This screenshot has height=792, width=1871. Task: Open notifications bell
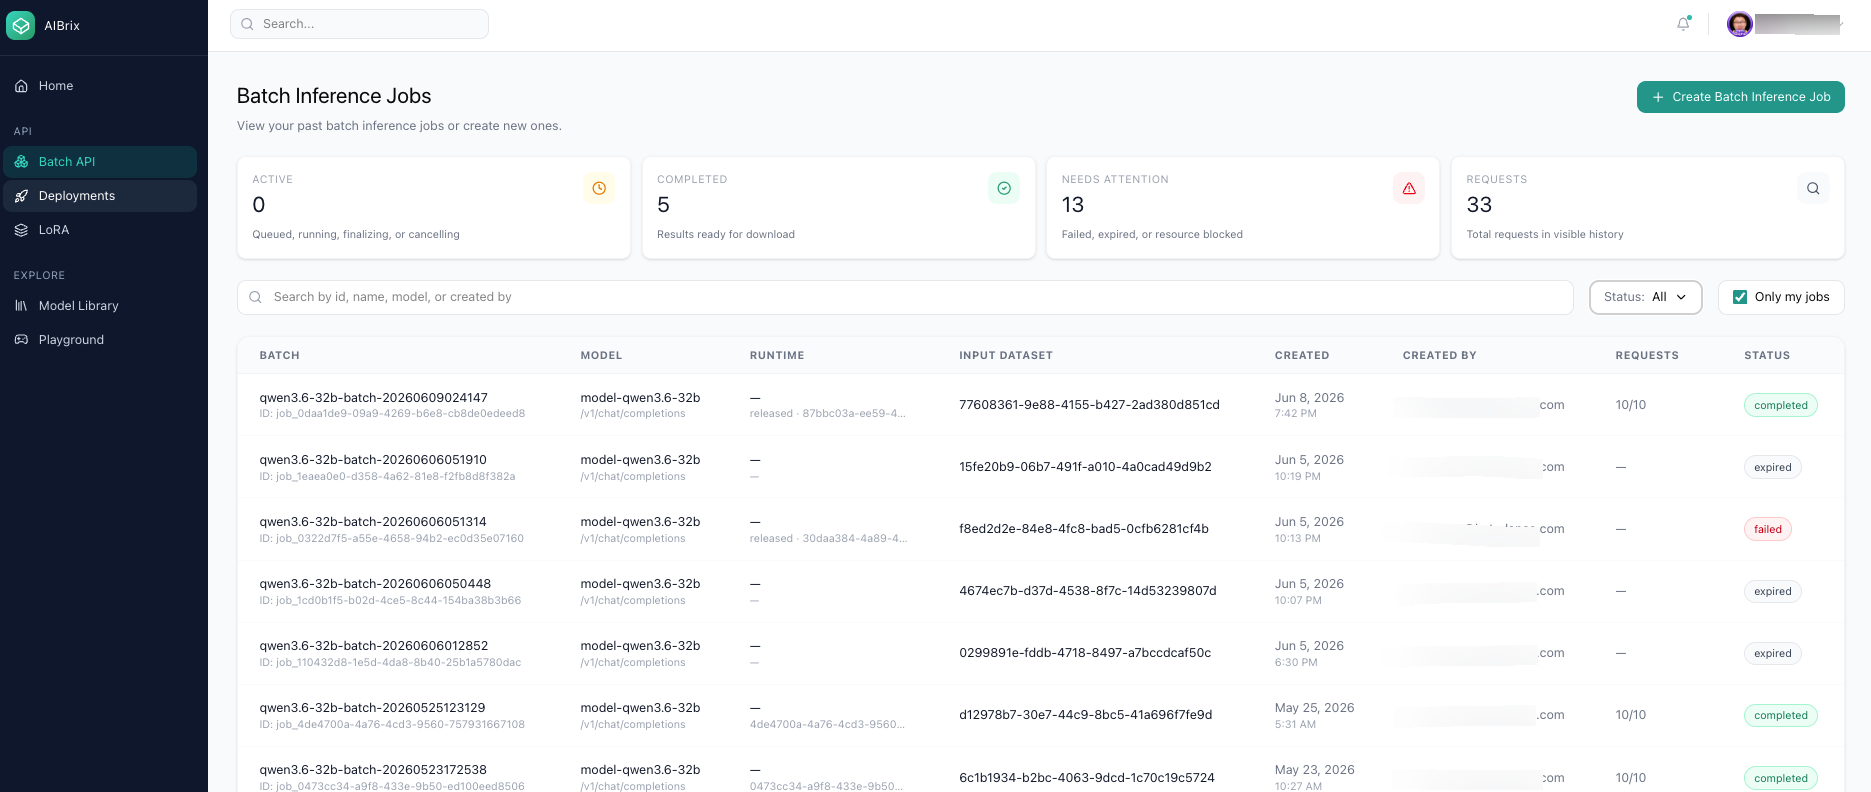(x=1684, y=24)
